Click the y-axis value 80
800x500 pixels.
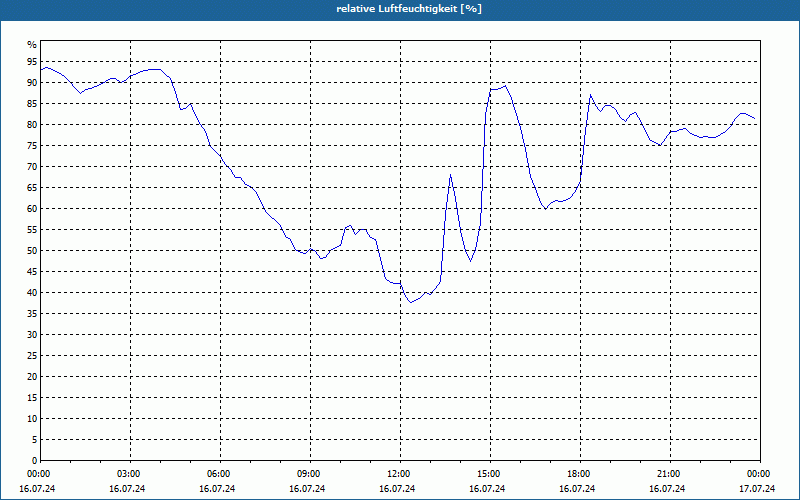pos(32,124)
